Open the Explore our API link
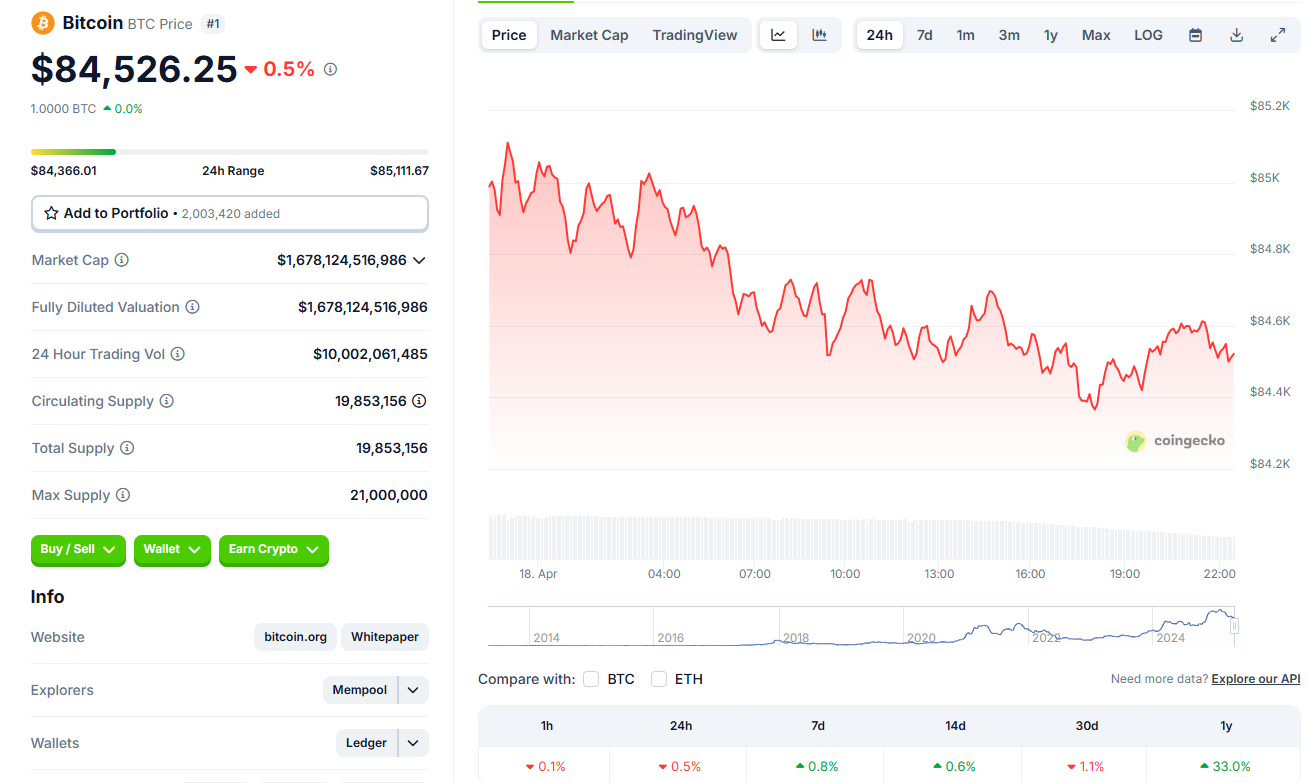This screenshot has width=1307, height=783. pos(1256,679)
